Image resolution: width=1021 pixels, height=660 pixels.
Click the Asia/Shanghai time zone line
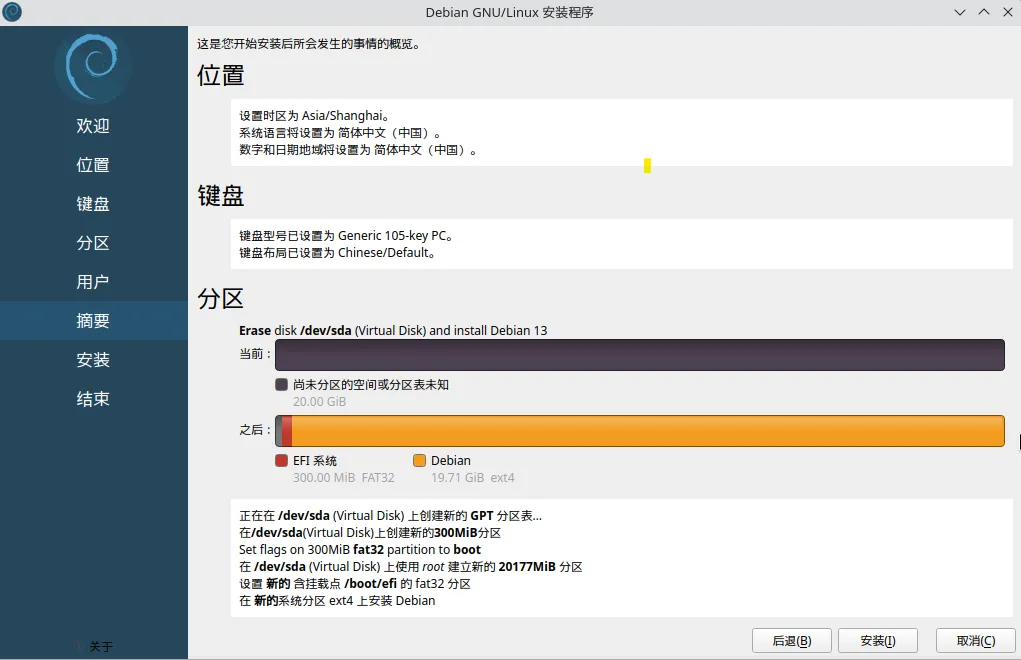[x=315, y=116]
